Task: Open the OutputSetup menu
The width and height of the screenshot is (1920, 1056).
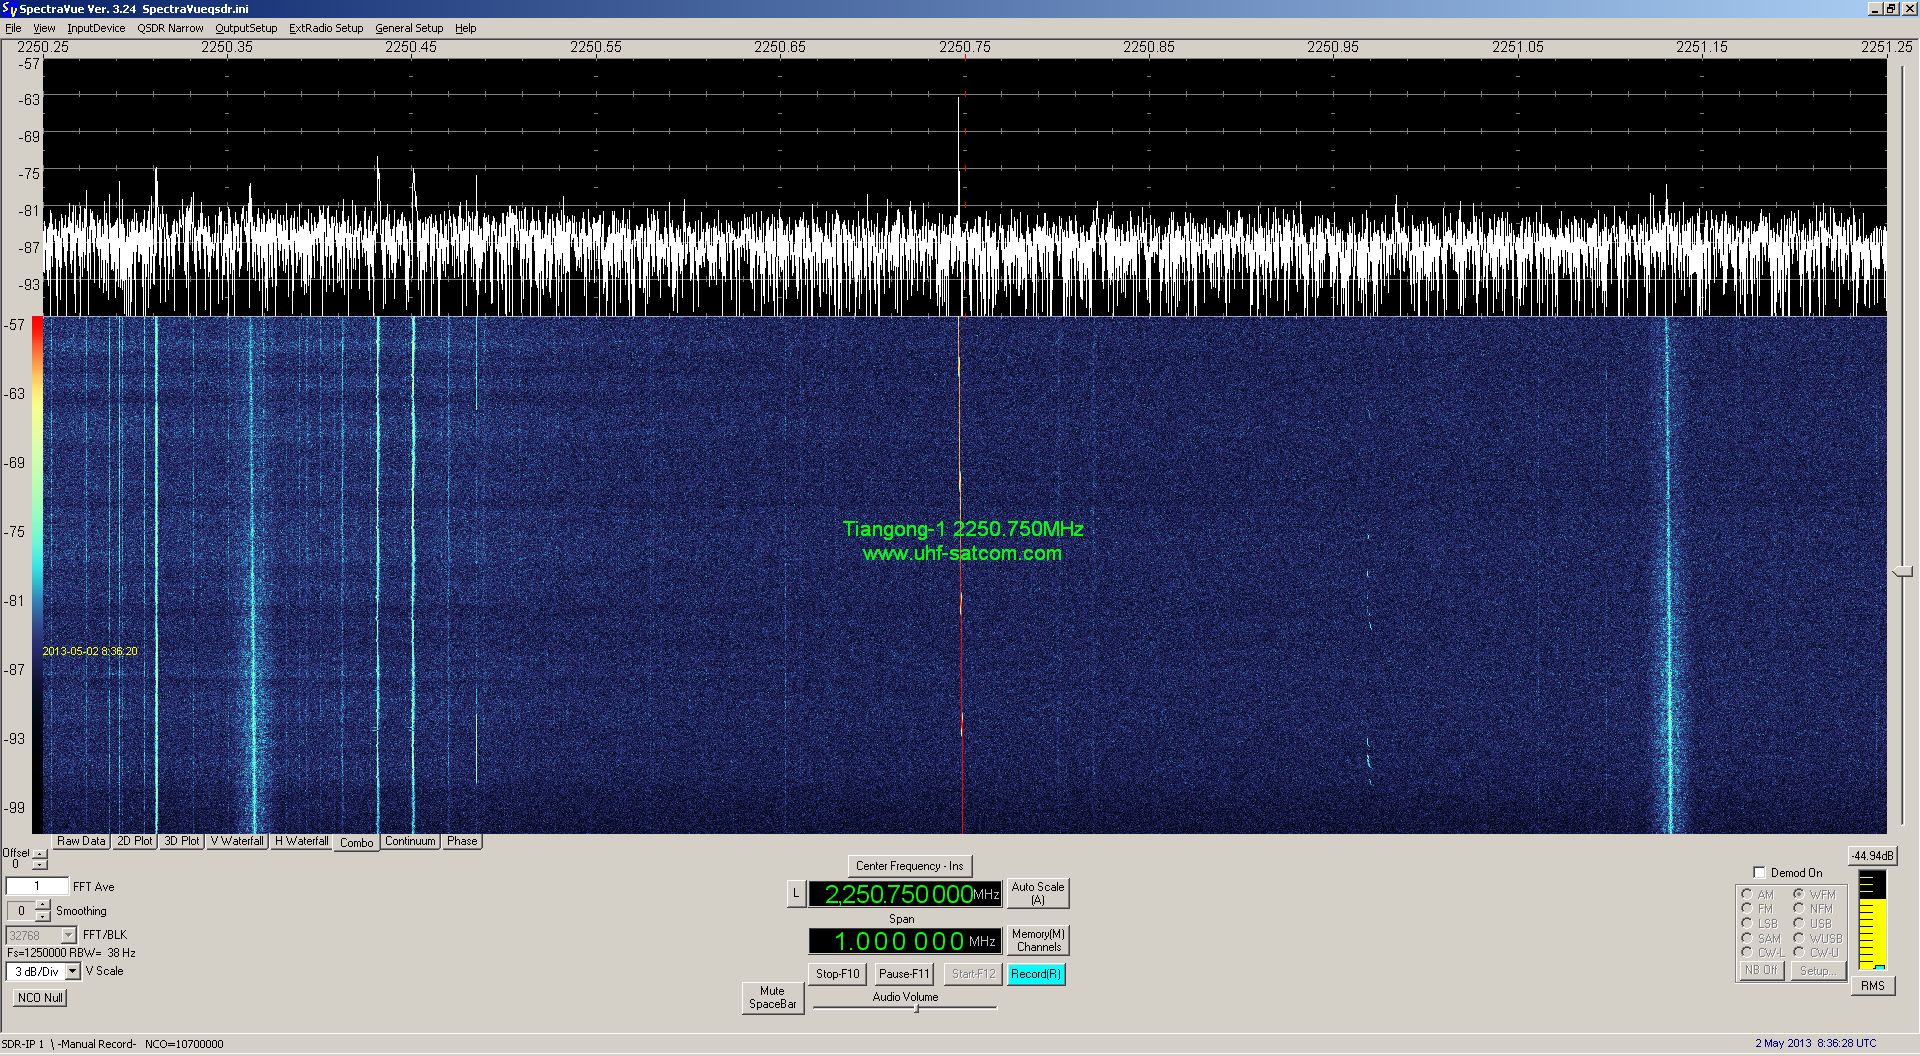Action: click(x=246, y=28)
